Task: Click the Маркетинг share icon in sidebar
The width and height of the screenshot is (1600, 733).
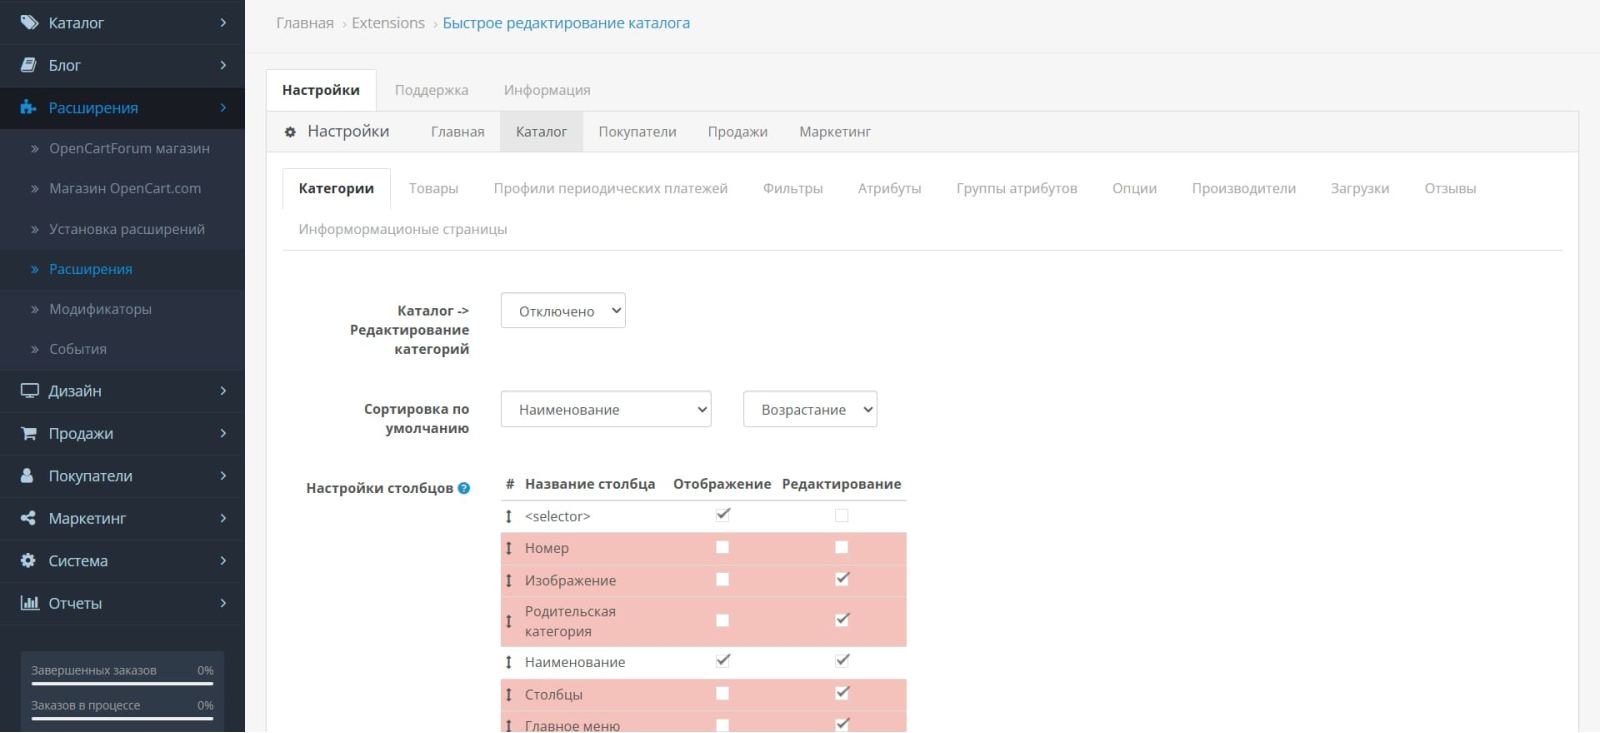Action: coord(28,518)
